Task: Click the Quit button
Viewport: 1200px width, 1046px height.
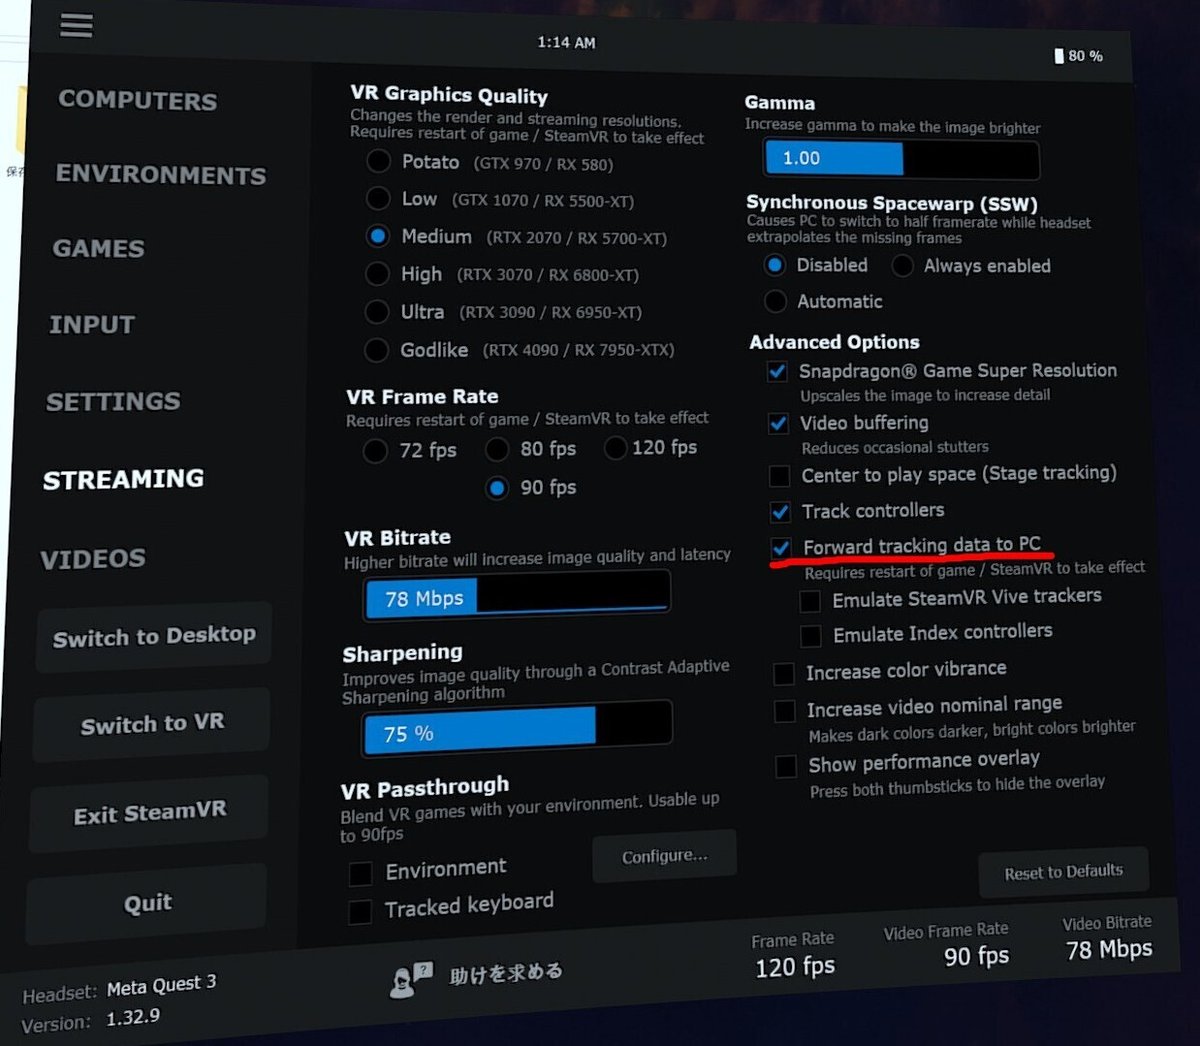Action: point(147,903)
